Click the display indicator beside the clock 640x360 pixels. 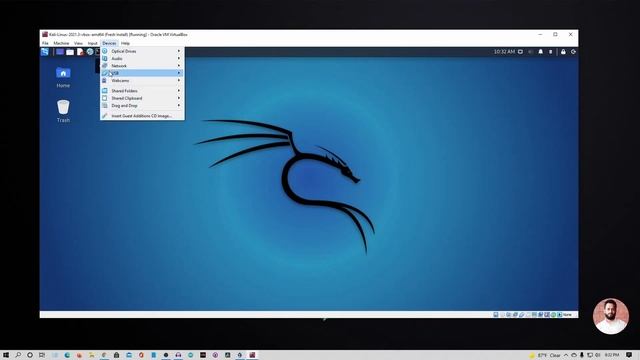tap(520, 52)
